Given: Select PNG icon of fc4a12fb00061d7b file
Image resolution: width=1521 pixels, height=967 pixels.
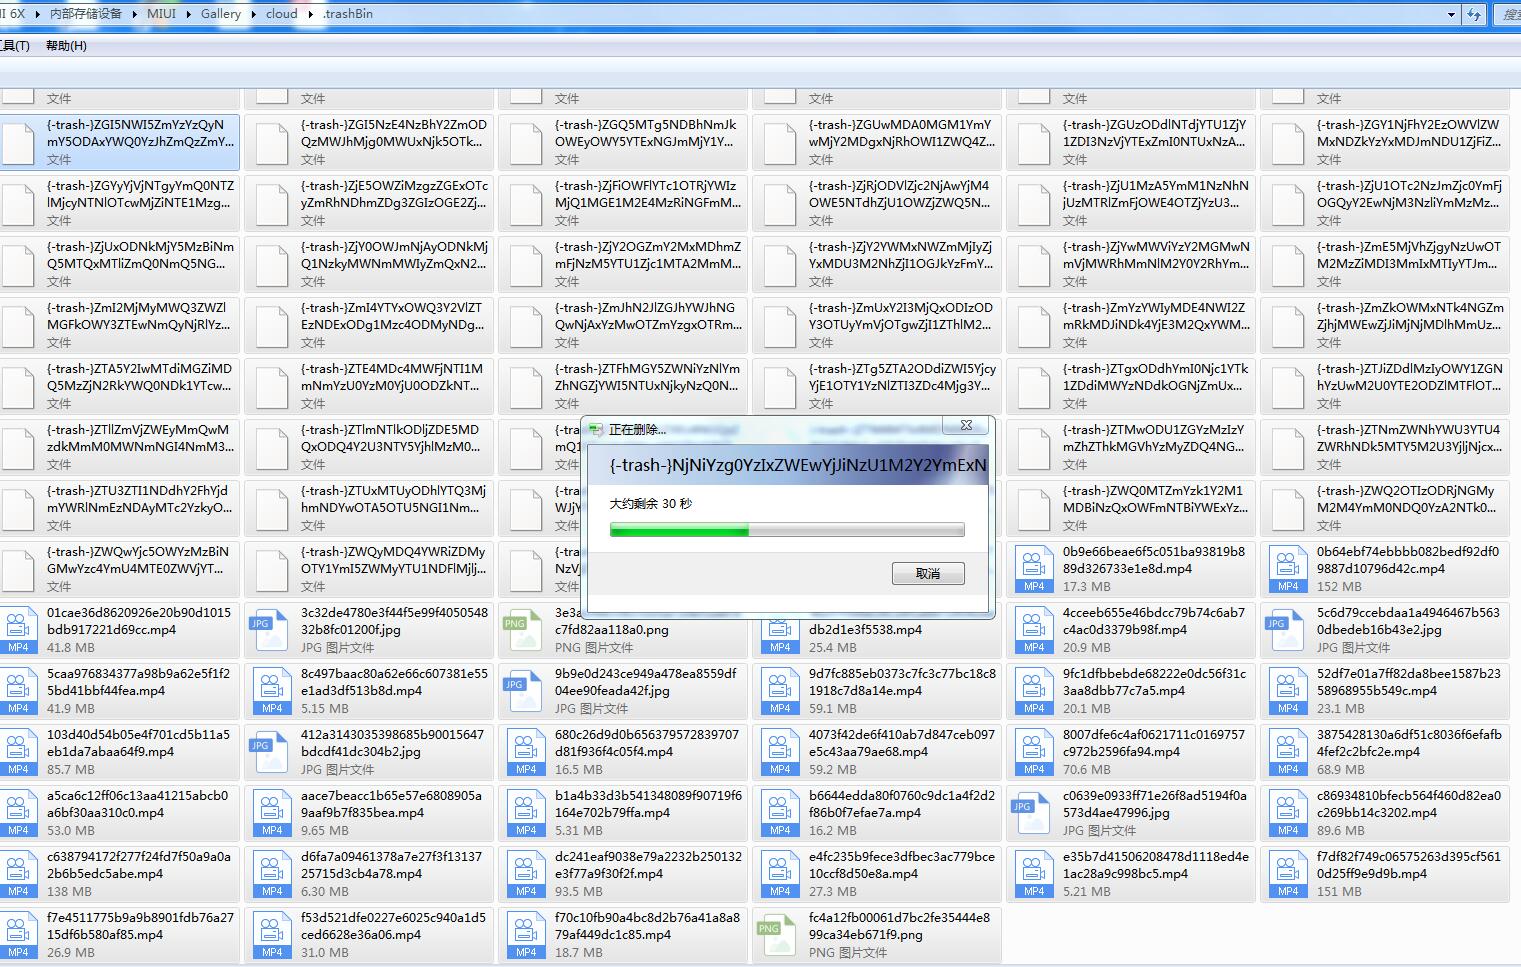Looking at the screenshot, I should (779, 936).
